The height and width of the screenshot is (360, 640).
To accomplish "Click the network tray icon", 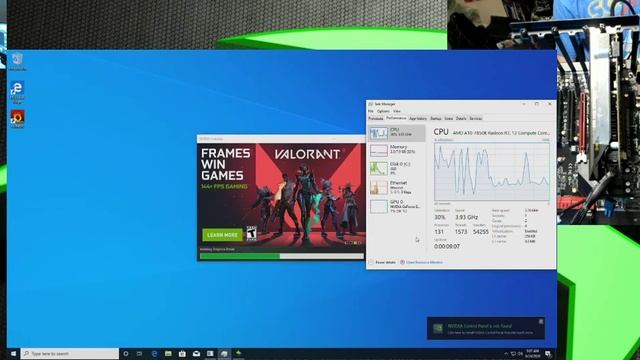I will (513, 354).
